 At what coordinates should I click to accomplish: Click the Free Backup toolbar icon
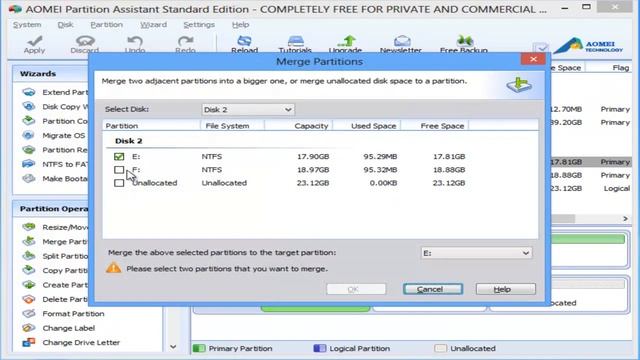point(464,41)
